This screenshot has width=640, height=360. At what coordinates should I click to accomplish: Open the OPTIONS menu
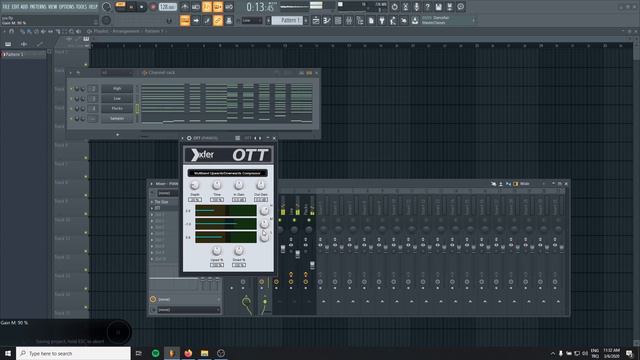pos(67,7)
